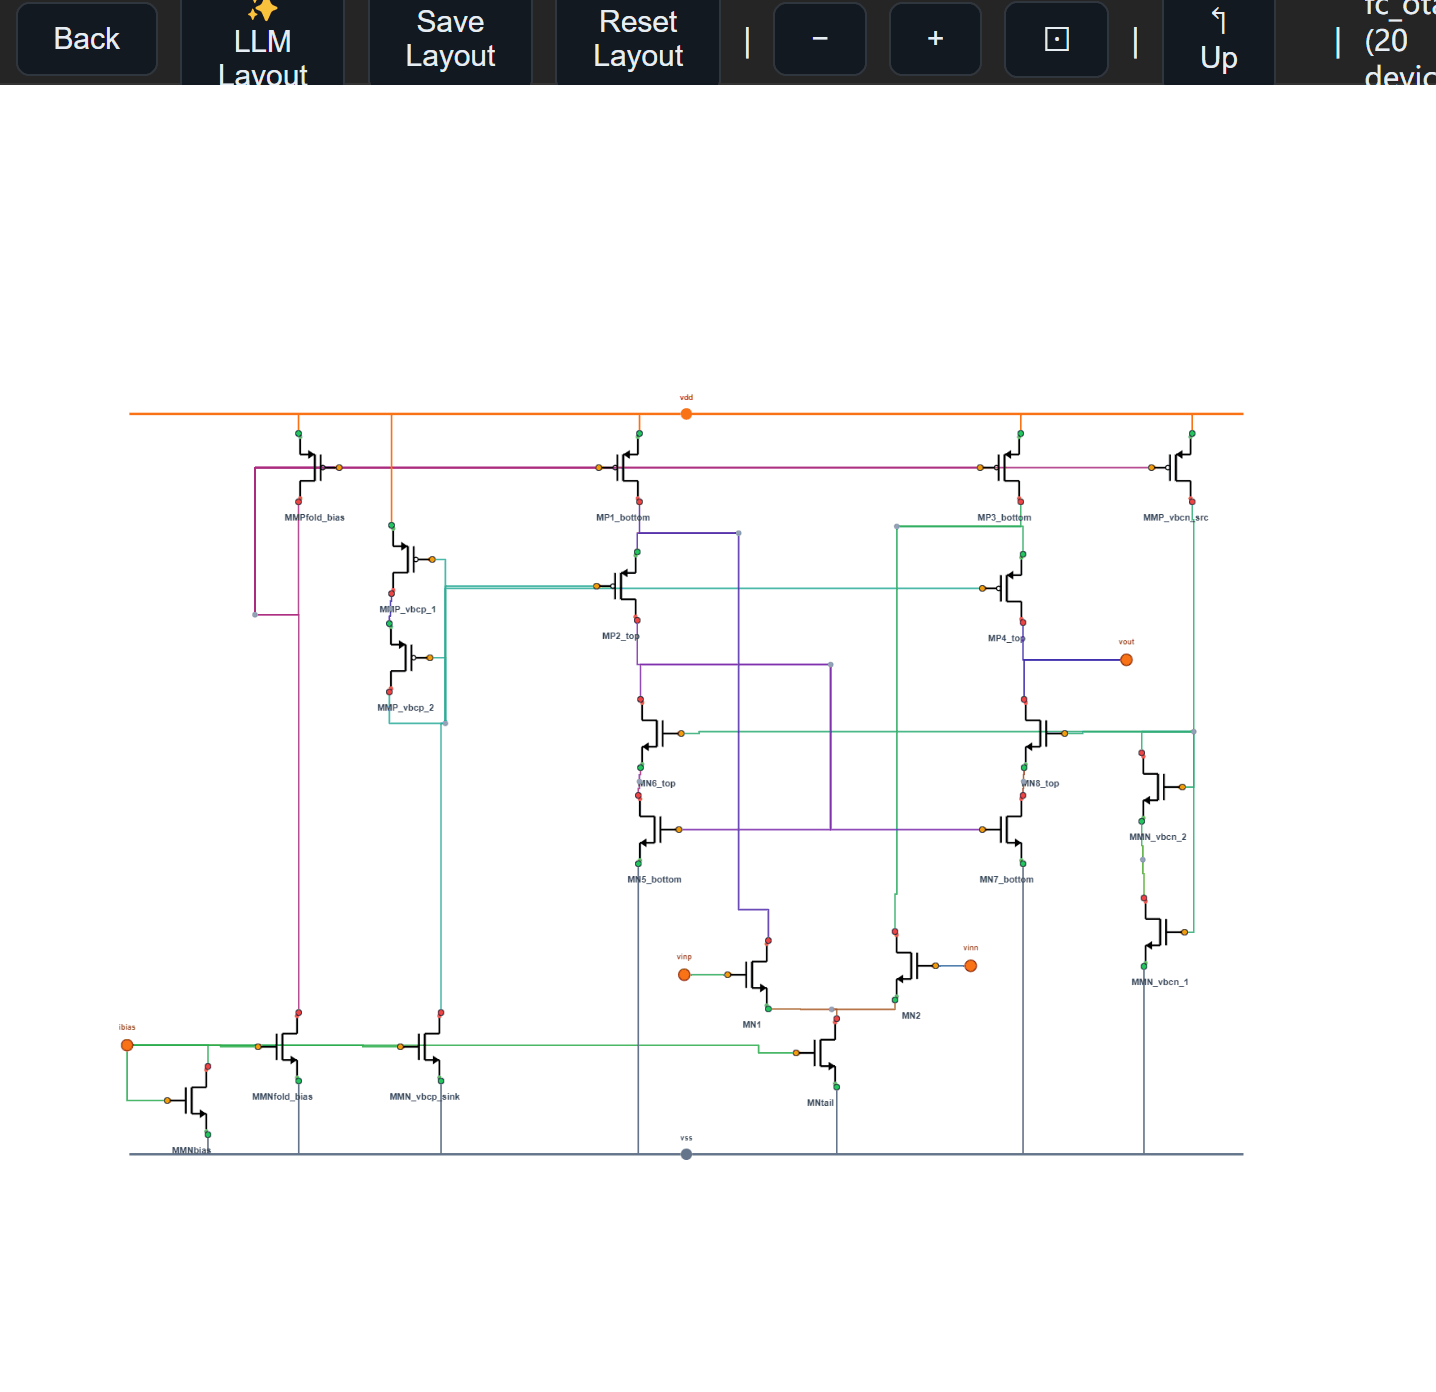Select the MN8_top transistor symbol
The image size is (1436, 1392).
1041,733
